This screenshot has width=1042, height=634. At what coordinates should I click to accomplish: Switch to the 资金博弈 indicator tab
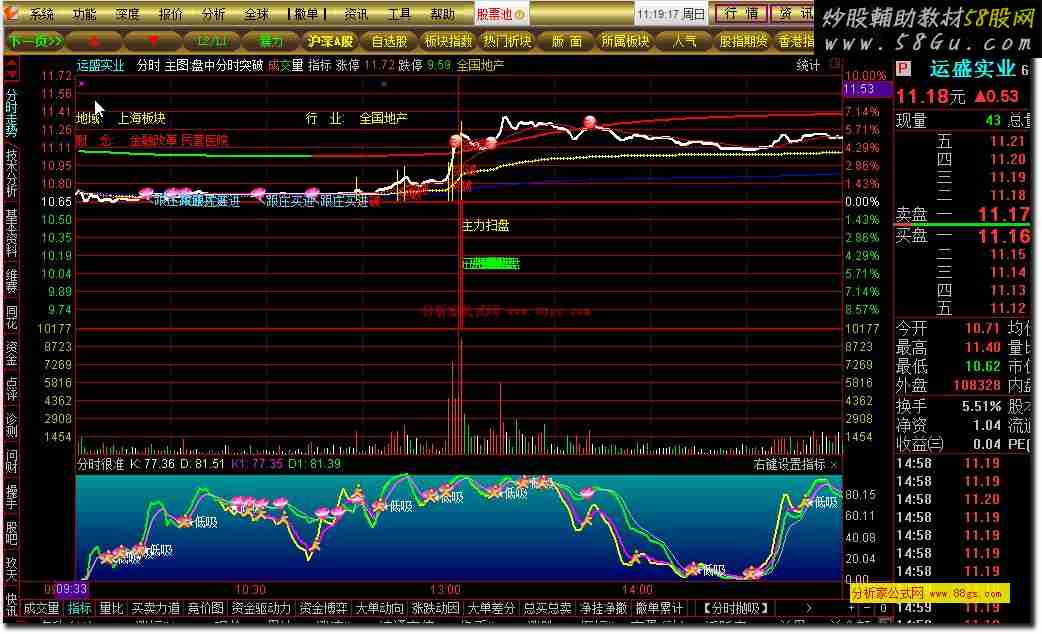(x=323, y=607)
